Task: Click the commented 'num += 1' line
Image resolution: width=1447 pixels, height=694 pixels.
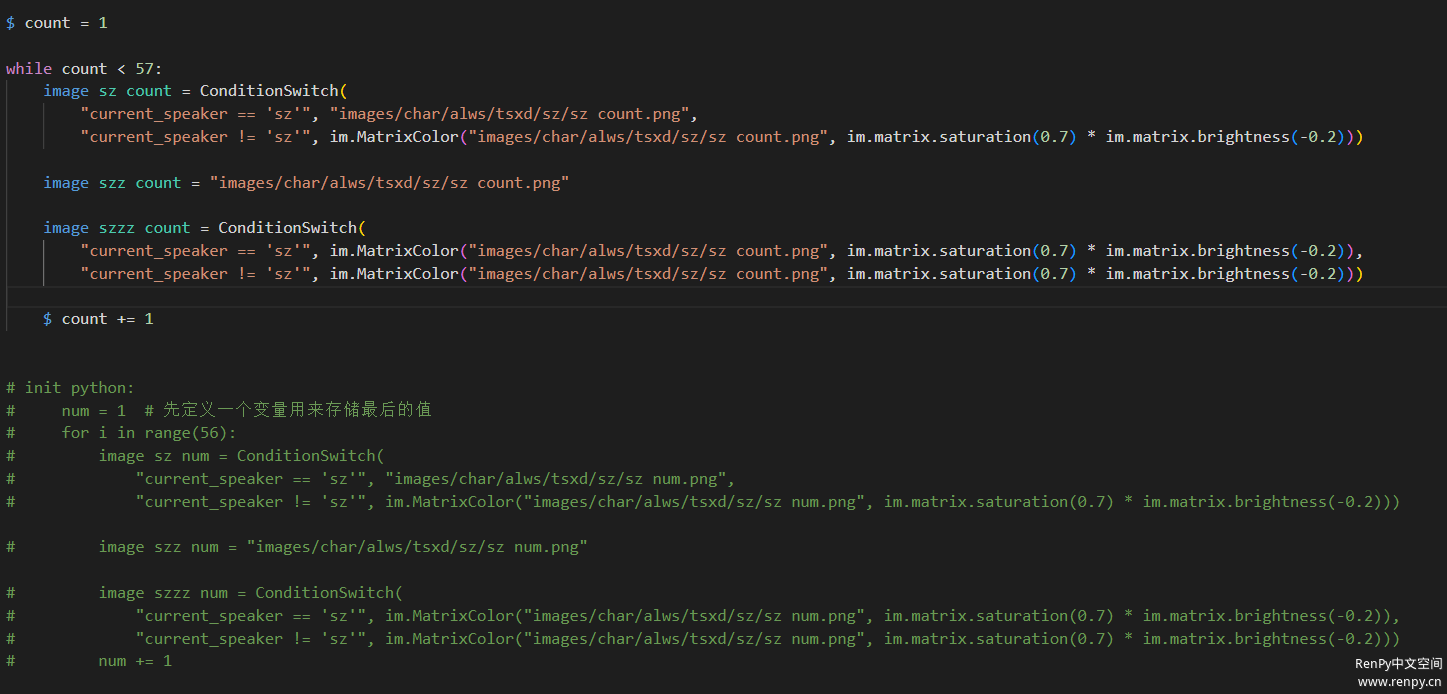Action: [x=135, y=661]
